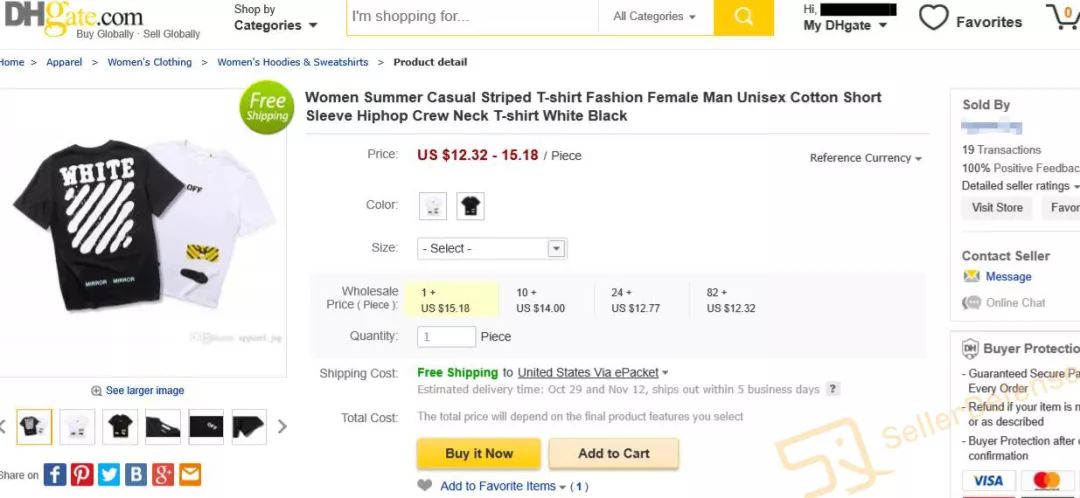The image size is (1080, 498).
Task: Click the Quantity input field
Action: (x=446, y=337)
